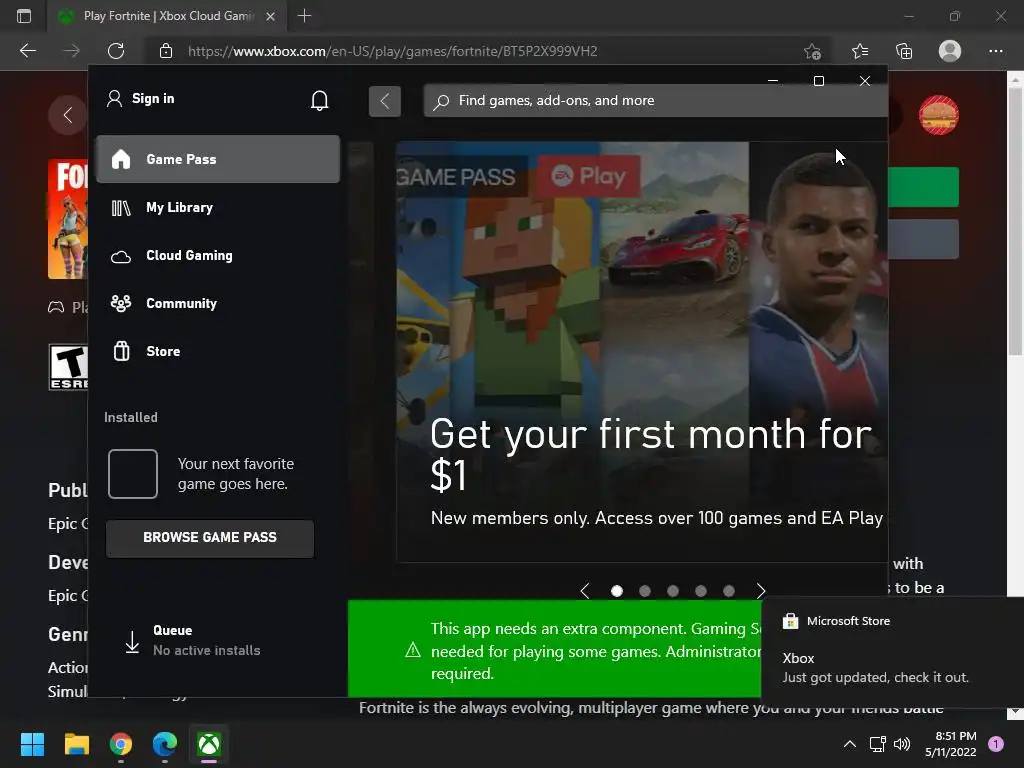Open Cloud Gaming in the sidebar
Viewport: 1024px width, 768px height.
tap(217, 255)
